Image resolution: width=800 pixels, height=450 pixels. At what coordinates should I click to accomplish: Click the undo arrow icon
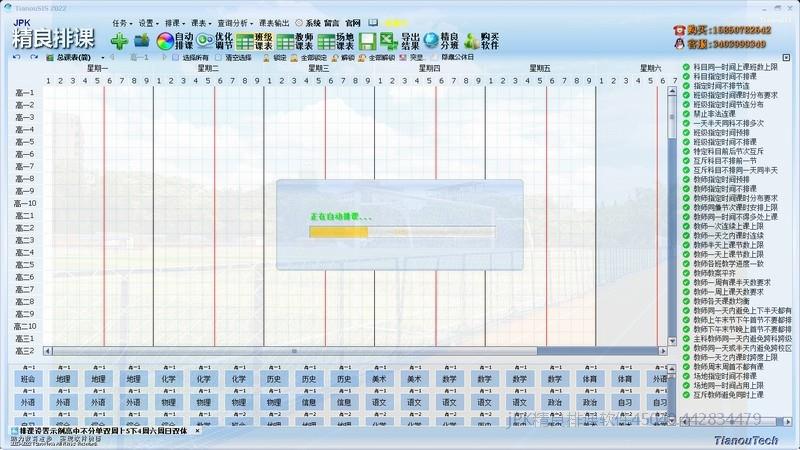click(x=17, y=57)
